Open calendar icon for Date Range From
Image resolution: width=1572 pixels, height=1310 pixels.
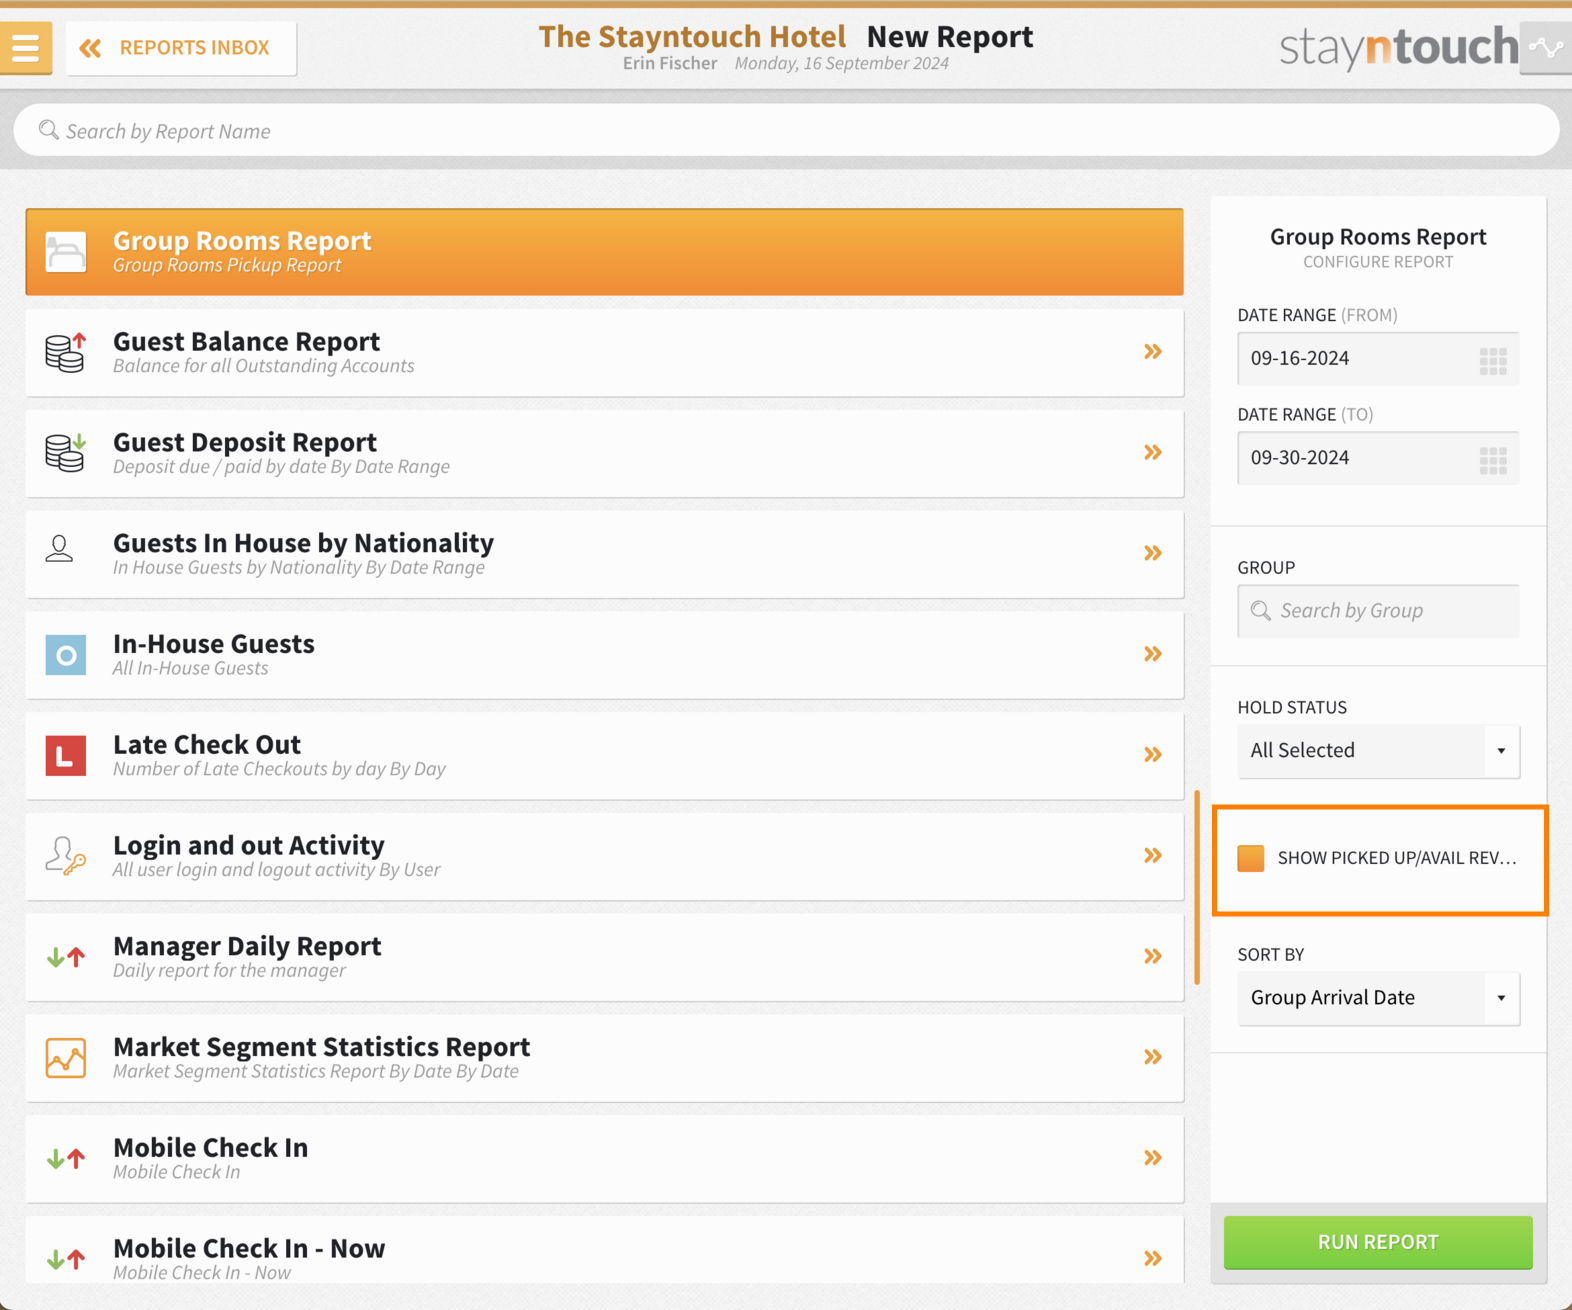click(1493, 360)
